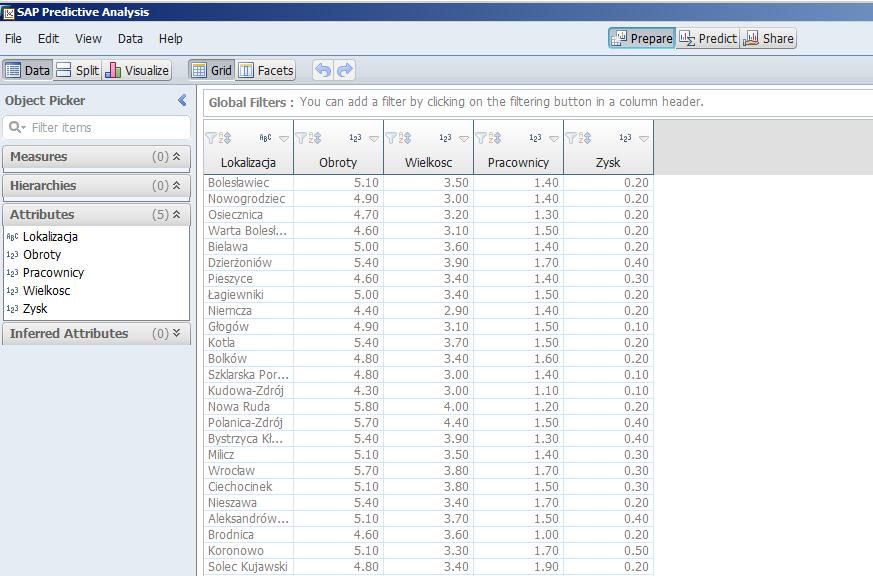Select the Ciechocinek cell
This screenshot has height=576, width=873.
(248, 487)
